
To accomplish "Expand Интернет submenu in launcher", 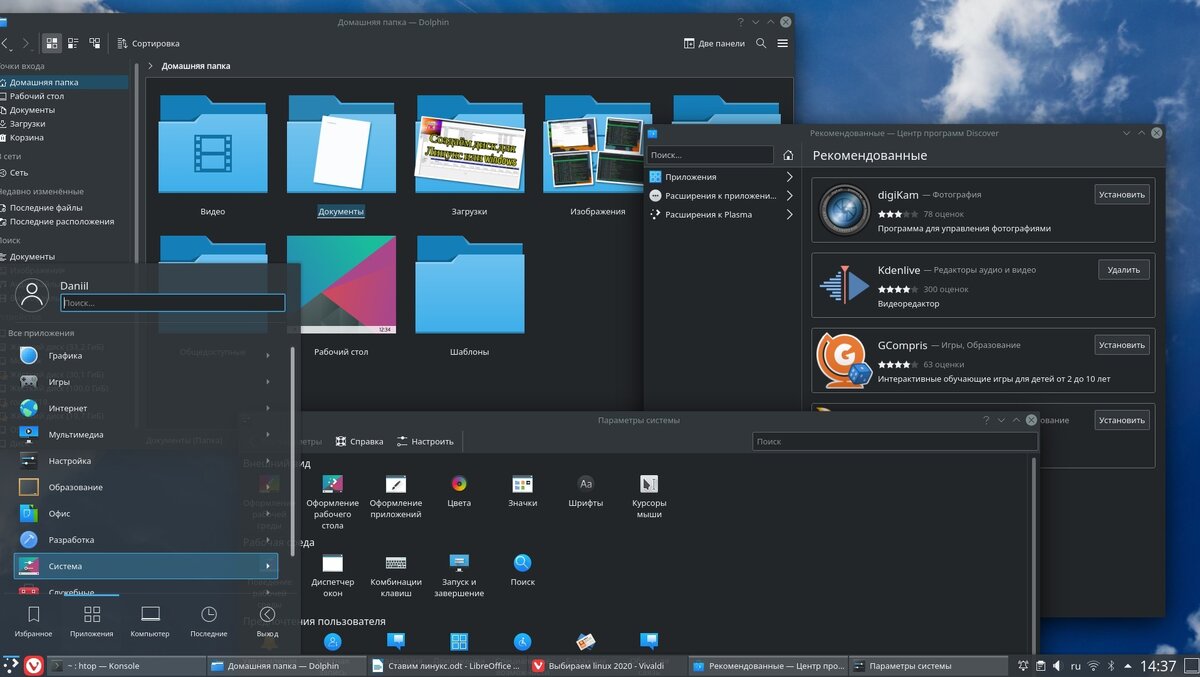I will point(145,408).
